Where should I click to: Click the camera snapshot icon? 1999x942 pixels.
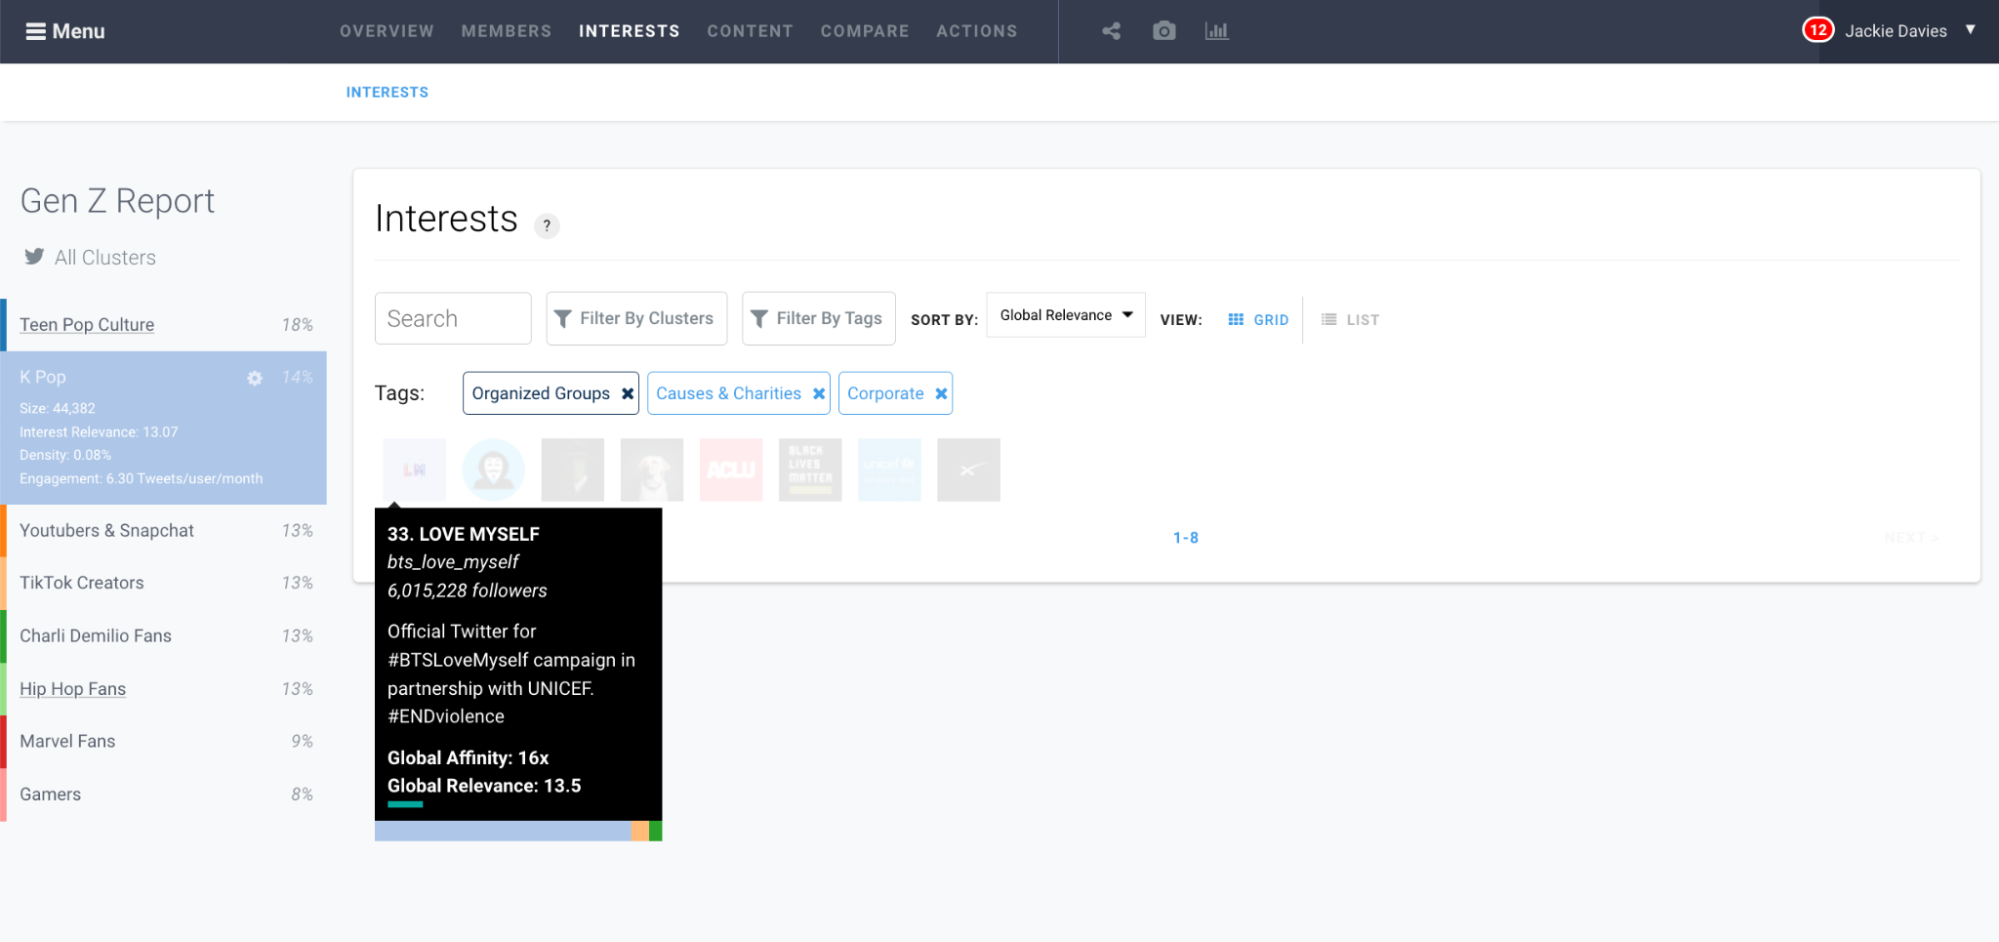click(1164, 31)
